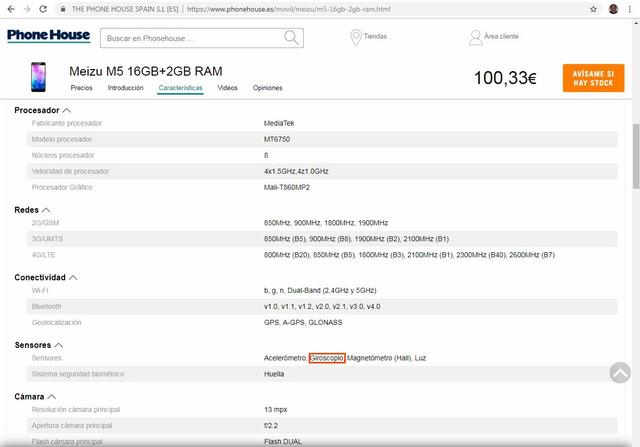Select the Características tab

click(180, 88)
